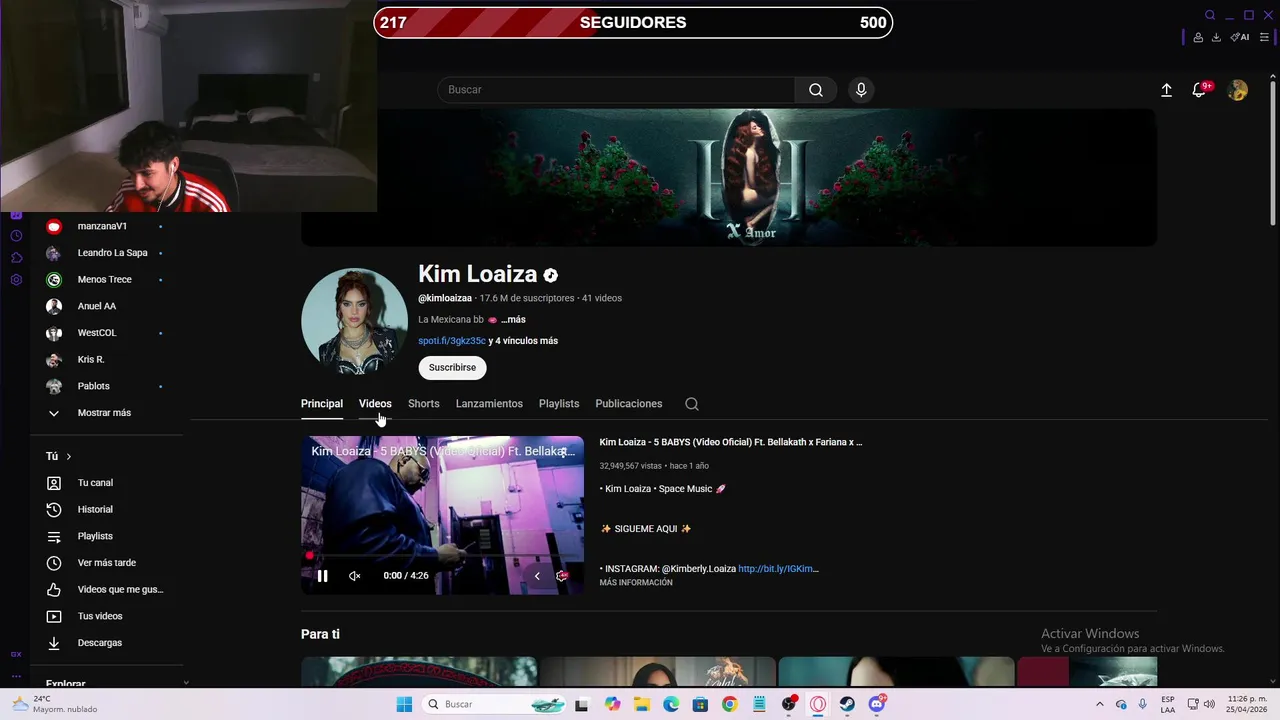The image size is (1280, 720).
Task: Search within Kim Loaiza's channel via magnifier
Action: (692, 404)
